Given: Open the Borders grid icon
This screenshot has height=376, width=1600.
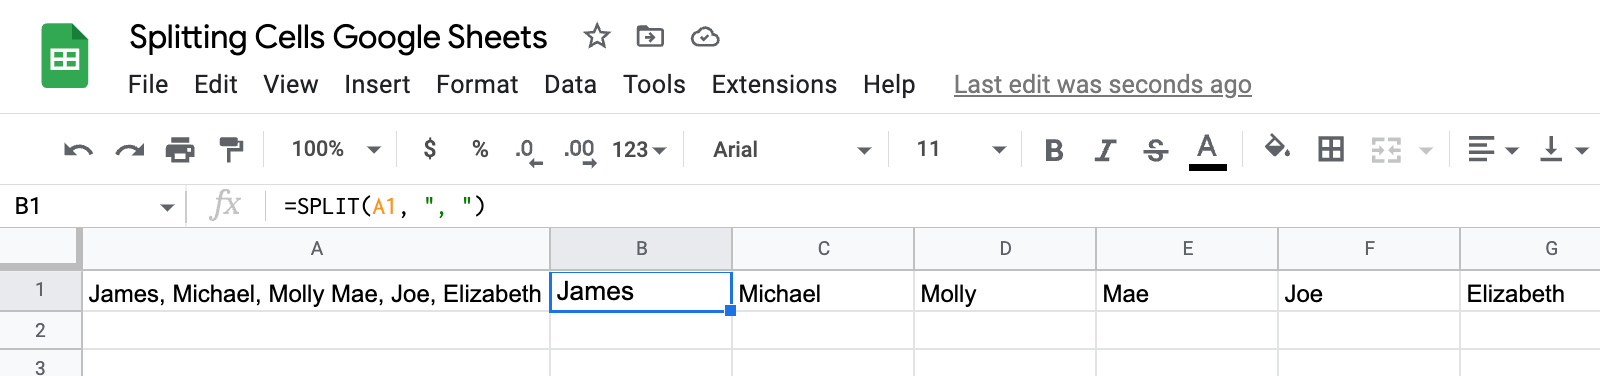Looking at the screenshot, I should click(x=1331, y=149).
